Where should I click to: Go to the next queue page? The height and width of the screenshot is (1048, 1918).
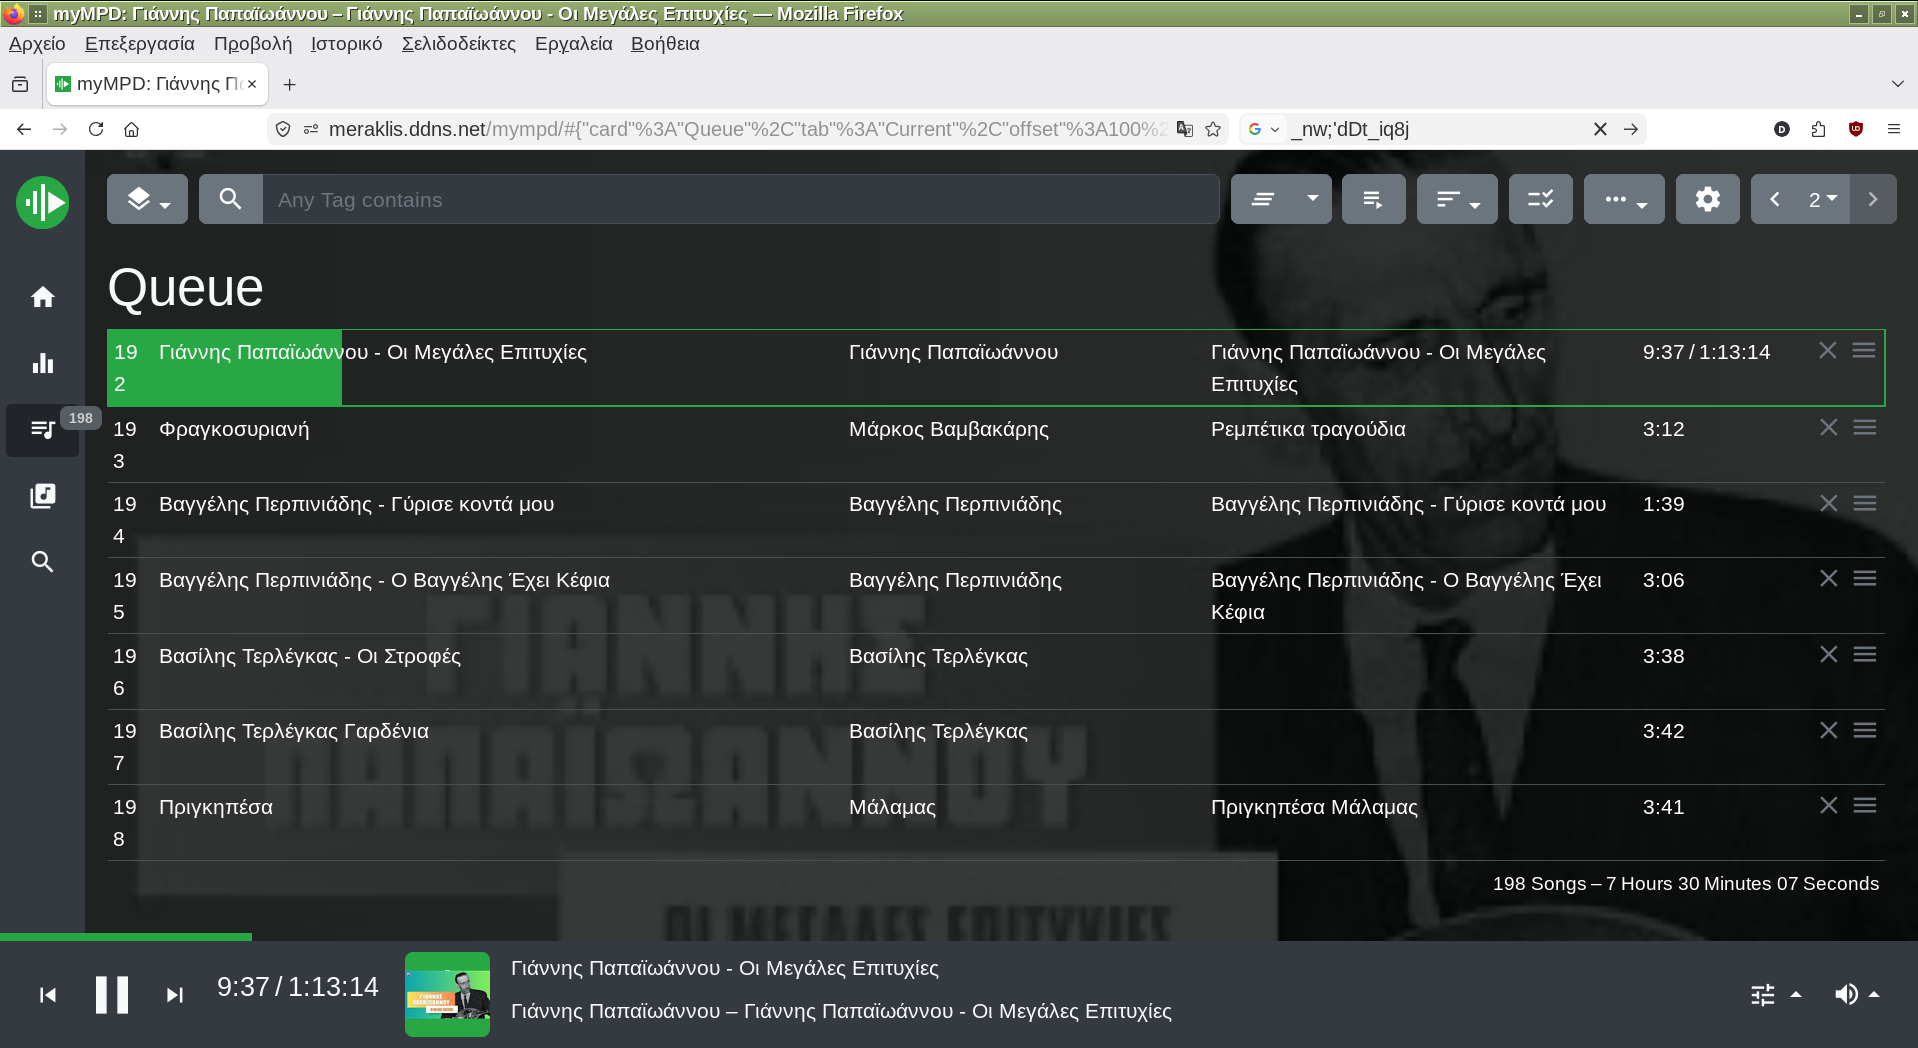pyautogui.click(x=1873, y=199)
